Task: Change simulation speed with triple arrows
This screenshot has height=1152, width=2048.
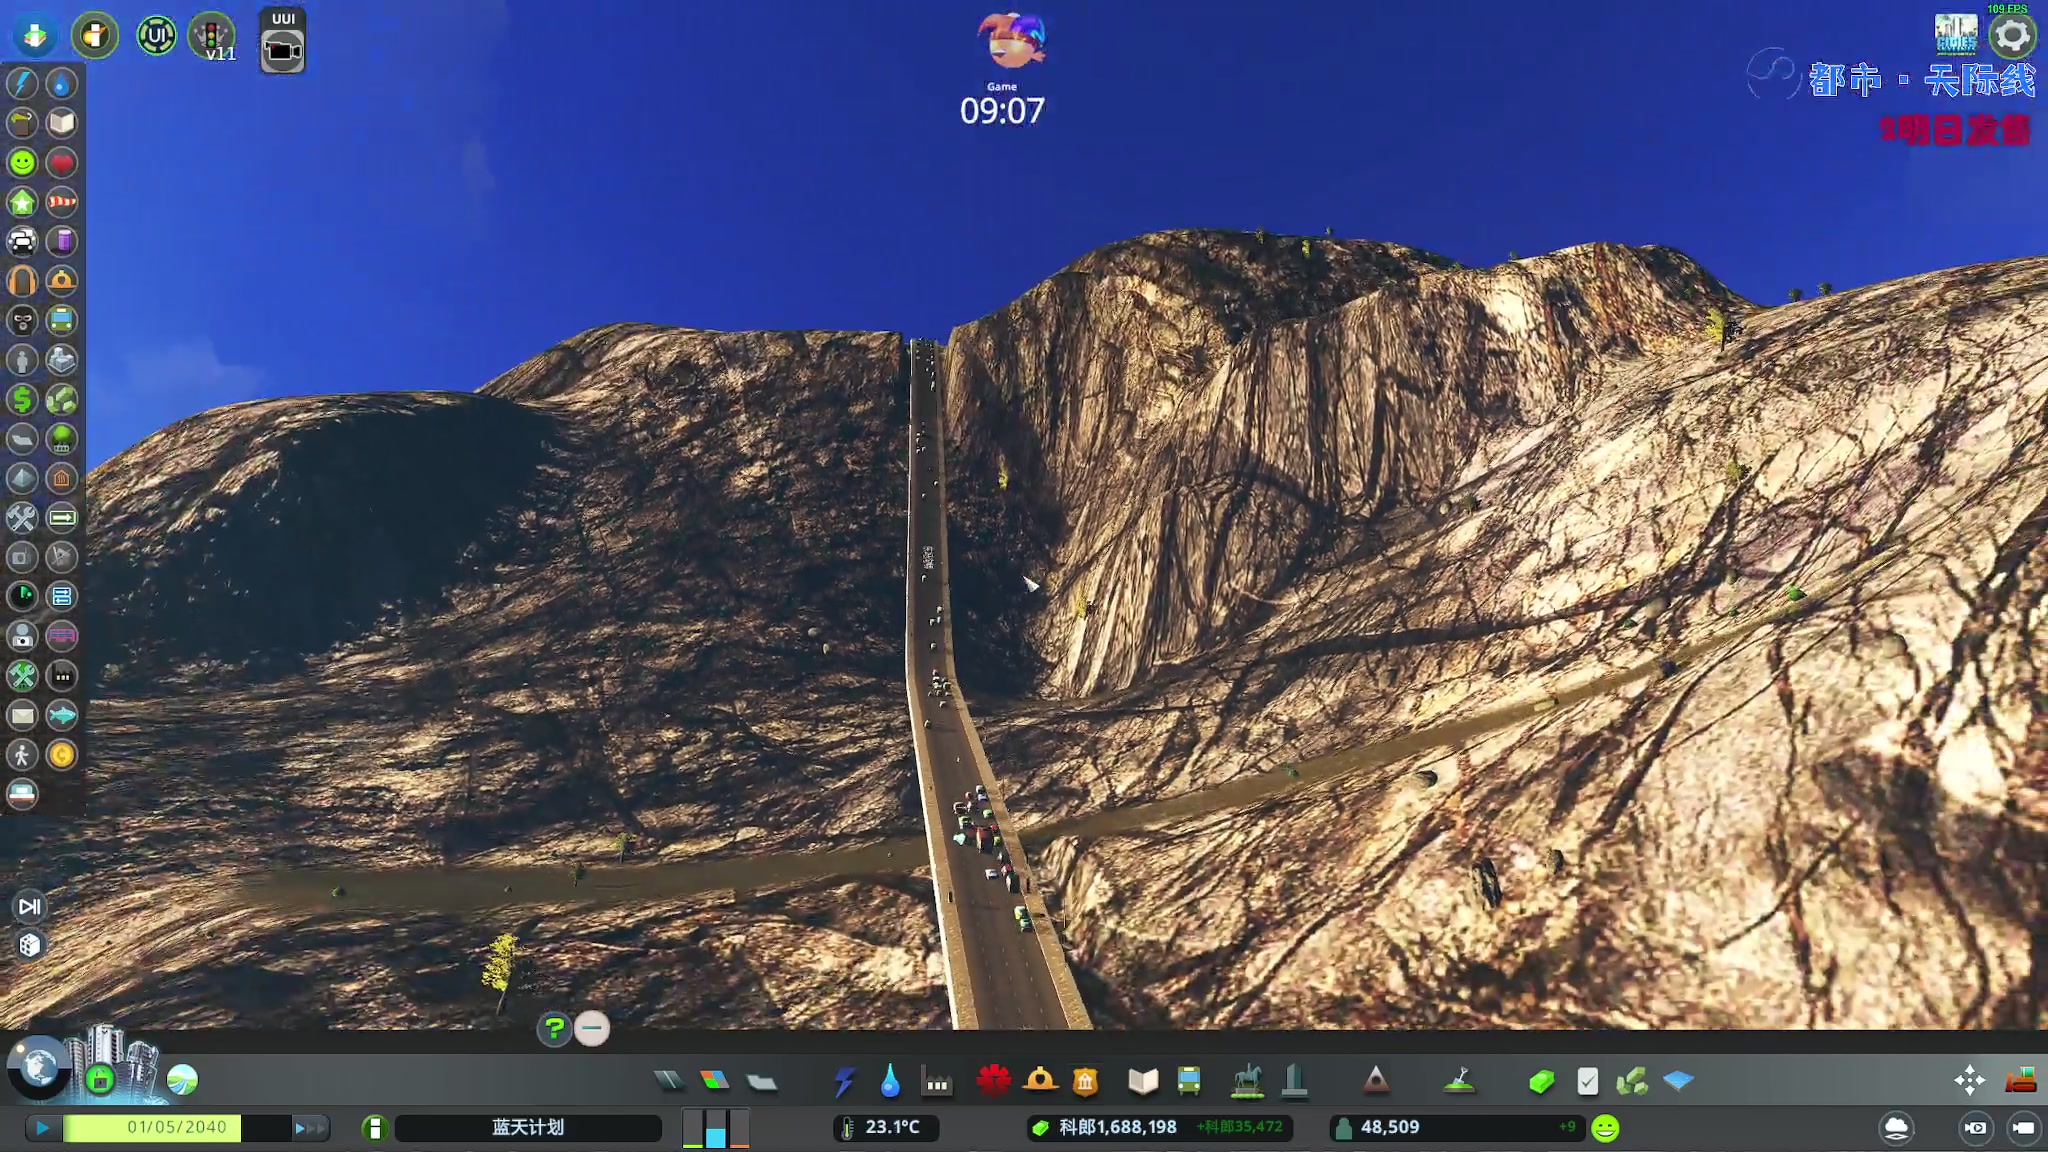Action: tap(310, 1128)
